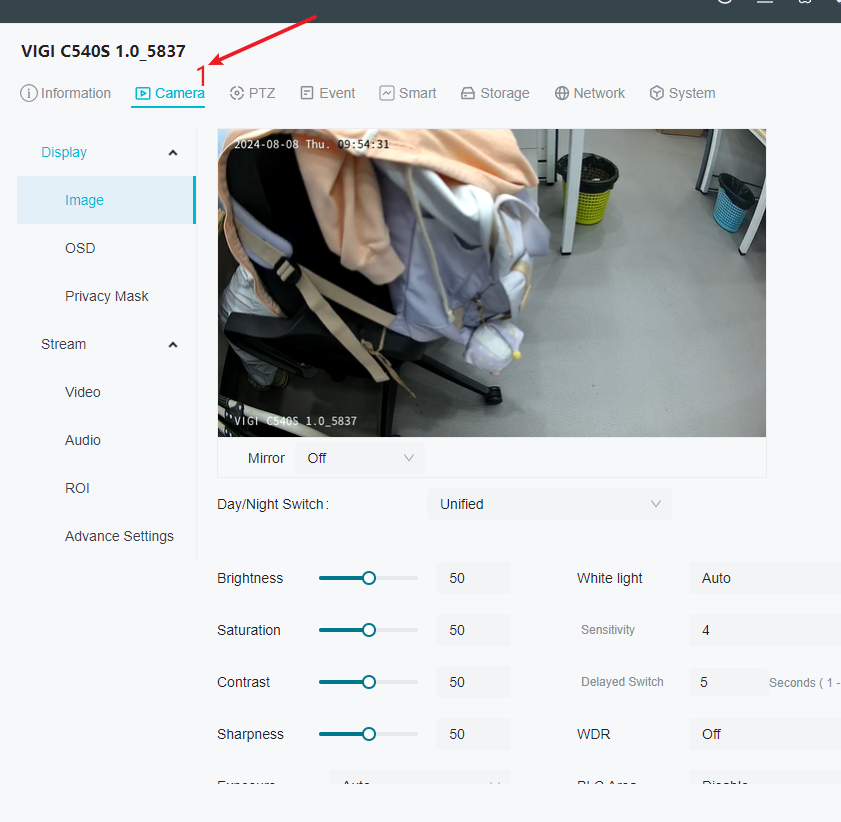The image size is (841, 822).
Task: Click the Brightness value field
Action: coord(473,578)
